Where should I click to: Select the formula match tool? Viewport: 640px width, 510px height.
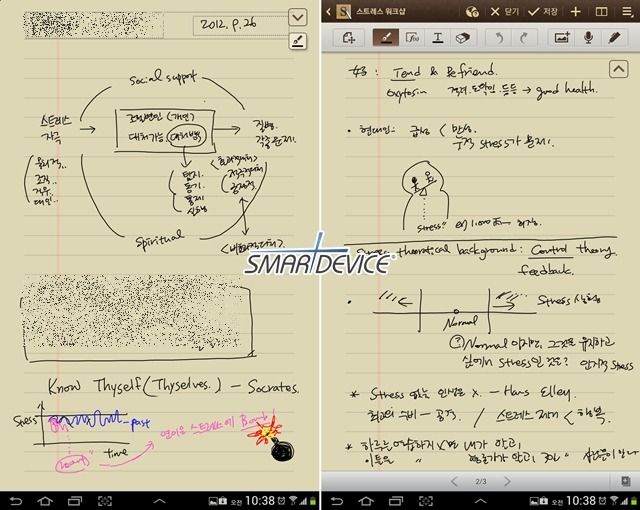pyautogui.click(x=412, y=38)
